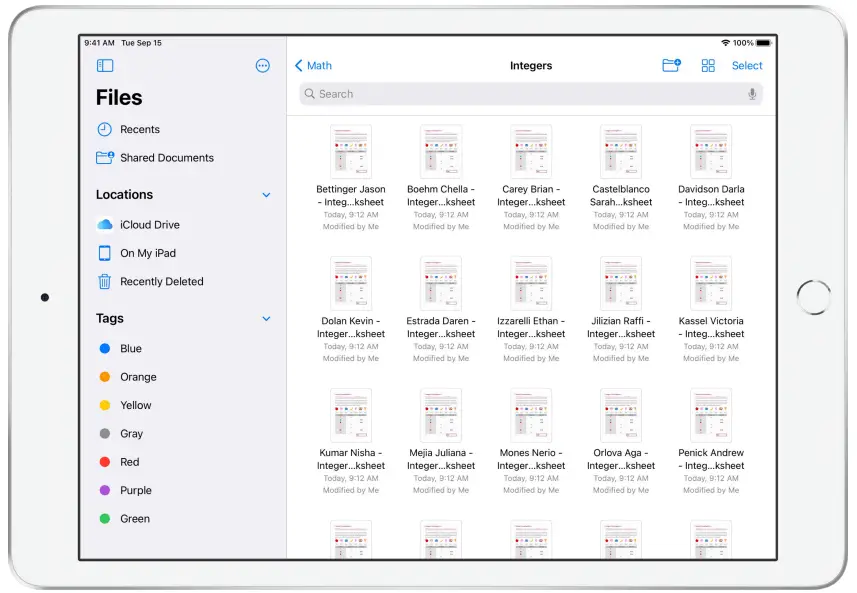Tap the Select button
This screenshot has height=593, width=857.
tap(747, 66)
